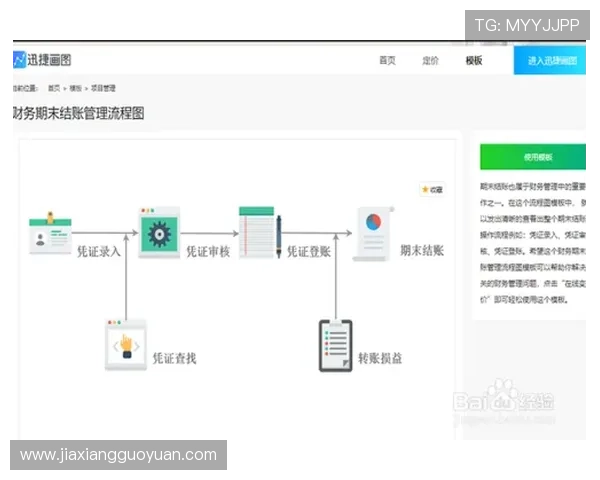Viewport: 600px width, 480px height.
Task: Click the 凭证审核 label
Action: click(x=208, y=251)
